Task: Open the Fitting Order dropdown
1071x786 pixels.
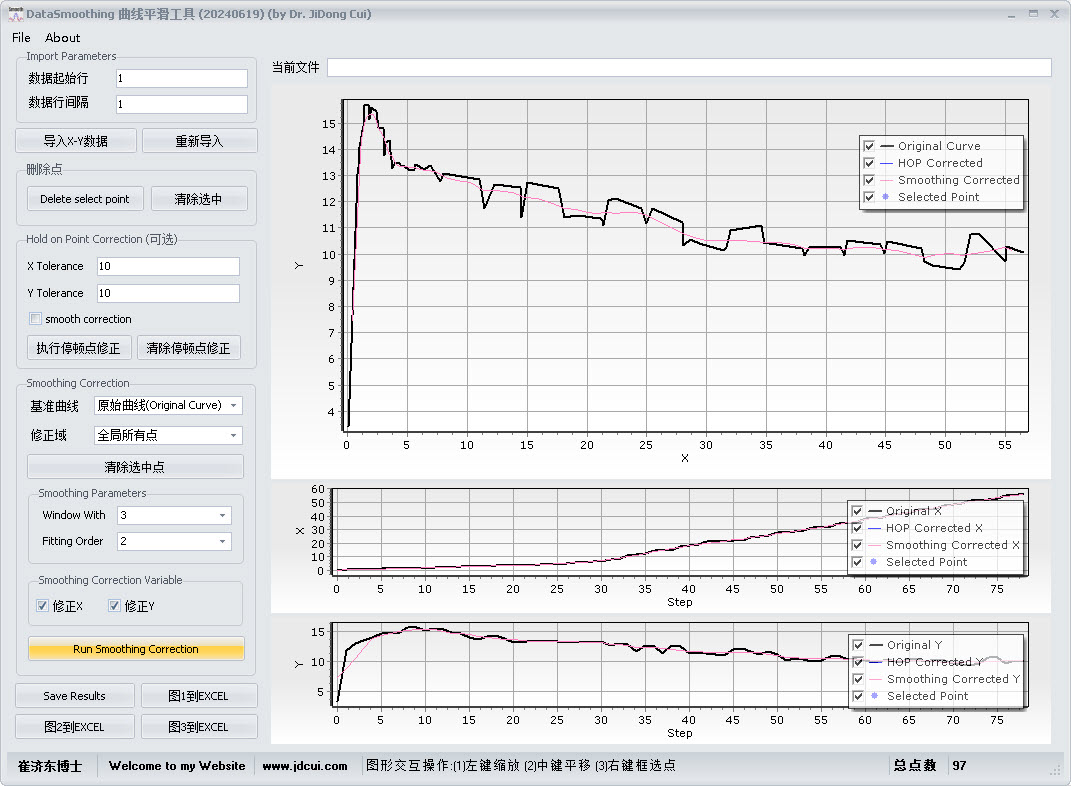Action: (x=174, y=542)
